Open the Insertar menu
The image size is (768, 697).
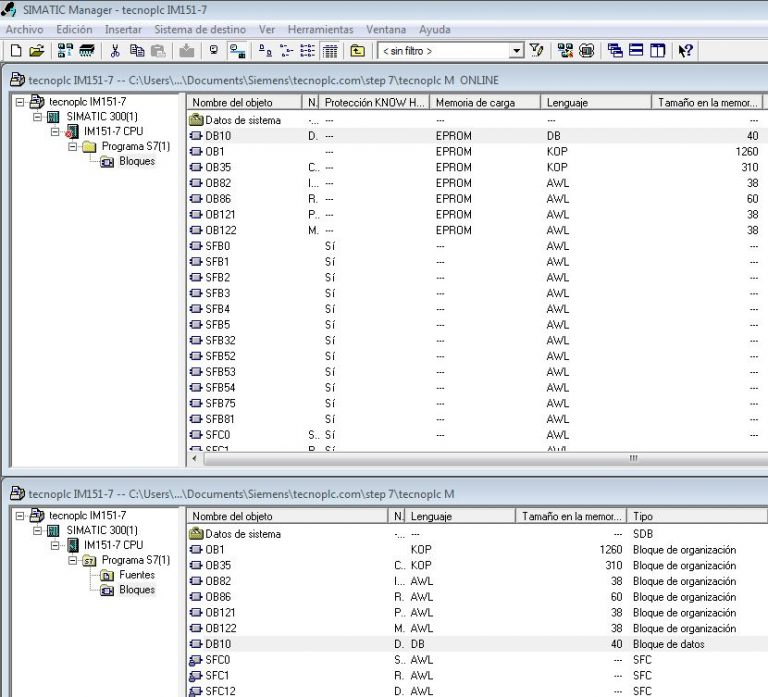[x=123, y=29]
